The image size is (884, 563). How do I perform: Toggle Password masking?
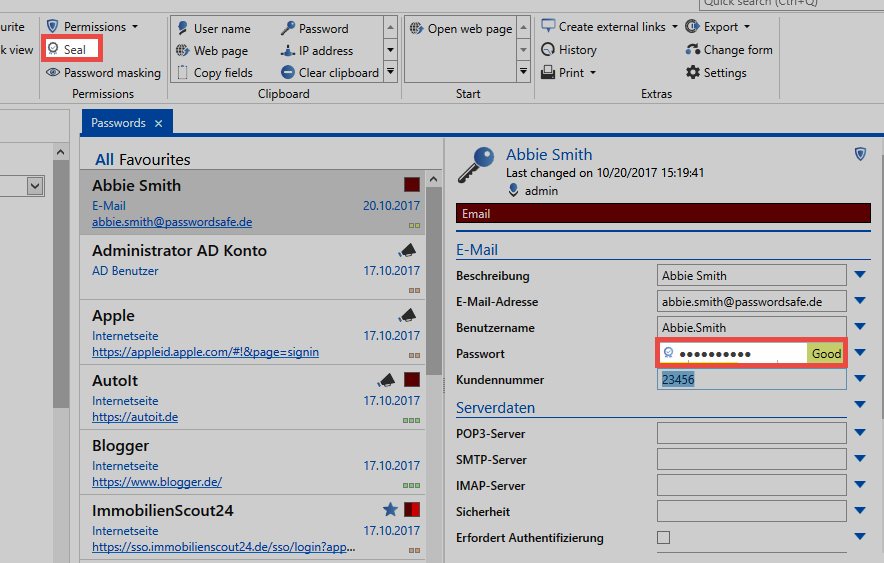pos(103,73)
